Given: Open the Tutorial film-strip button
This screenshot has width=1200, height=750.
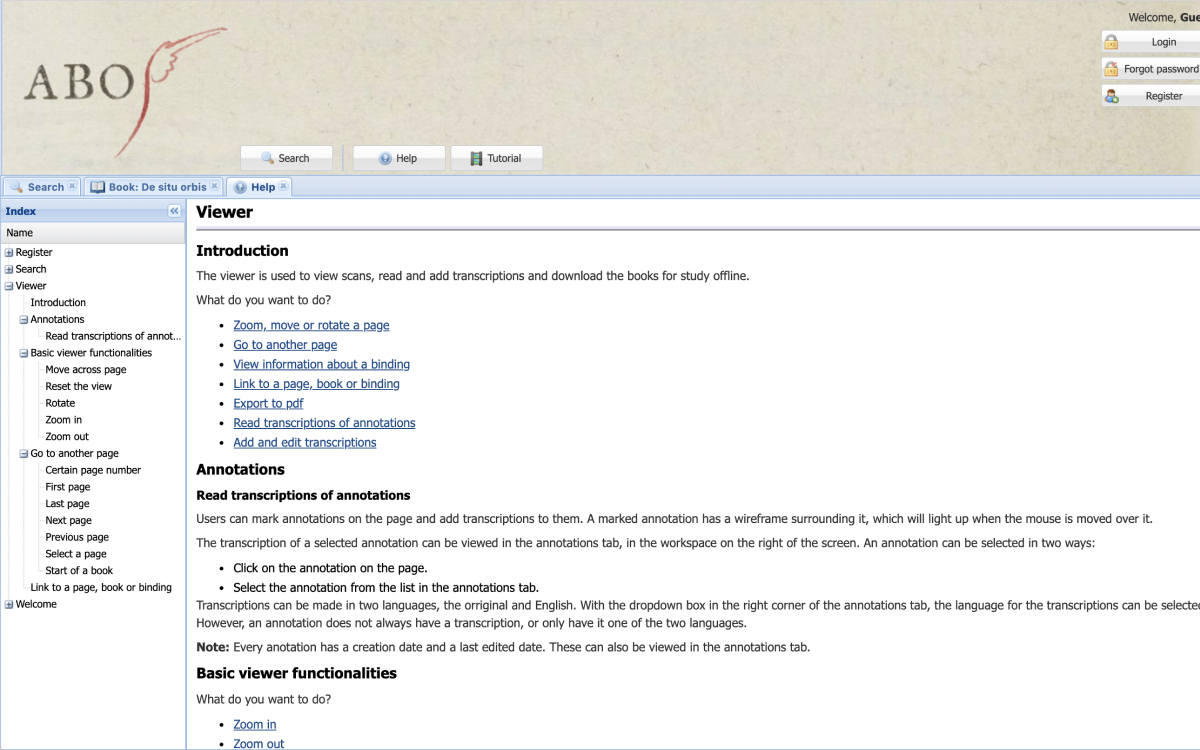Looking at the screenshot, I should (x=496, y=158).
